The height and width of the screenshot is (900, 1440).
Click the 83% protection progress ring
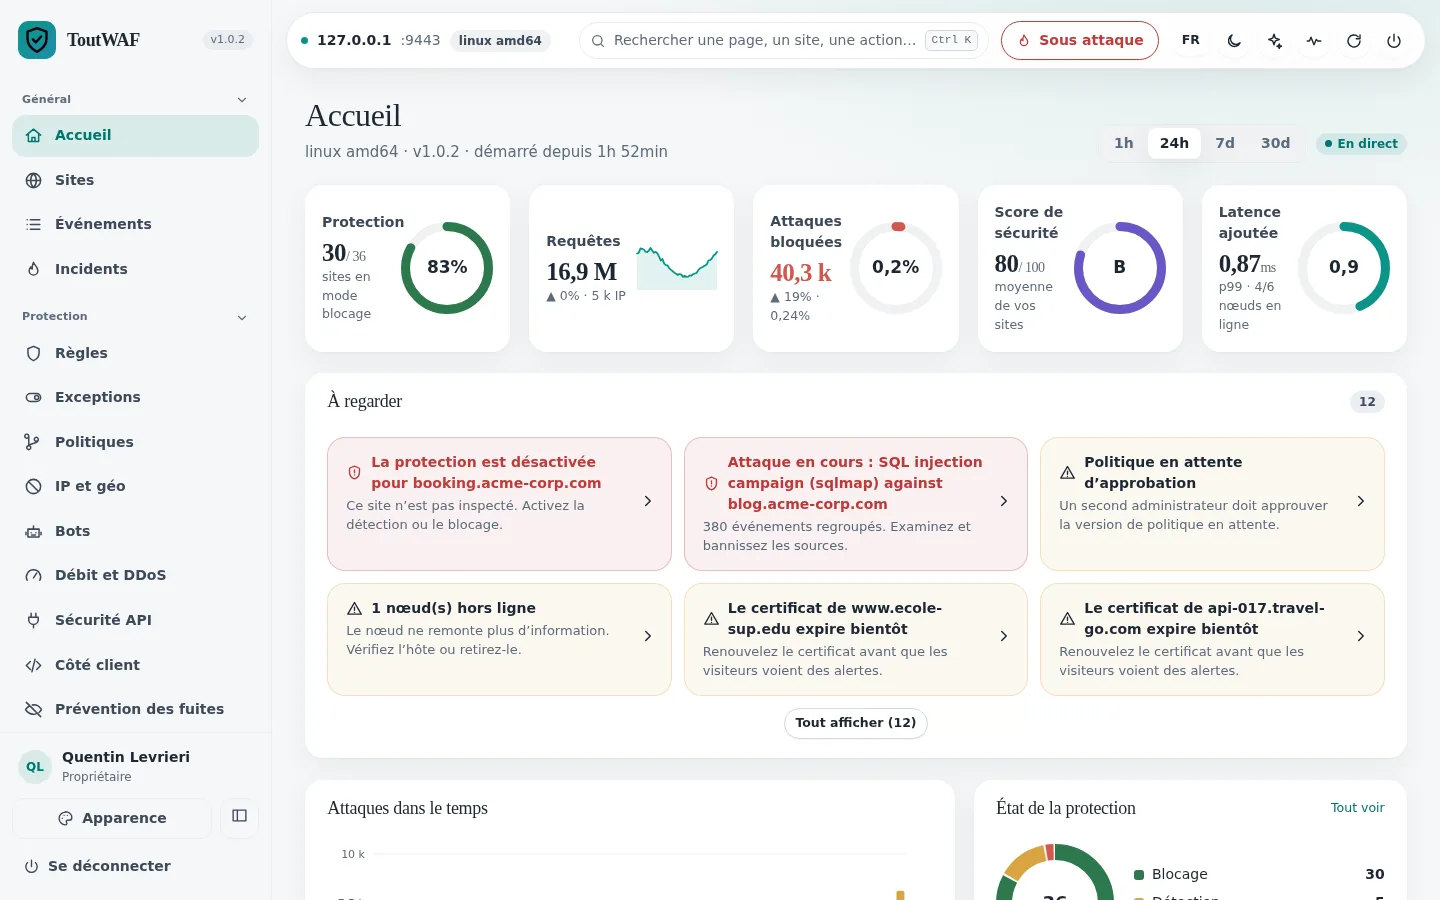click(447, 268)
